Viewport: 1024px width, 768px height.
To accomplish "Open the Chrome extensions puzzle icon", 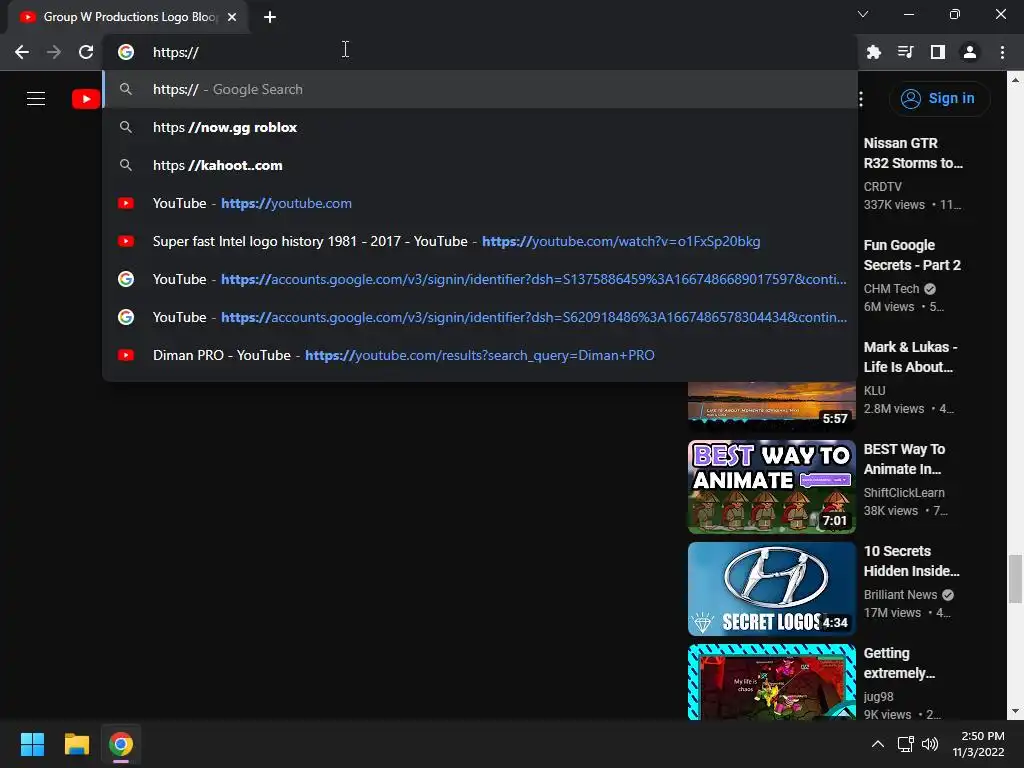I will point(874,52).
